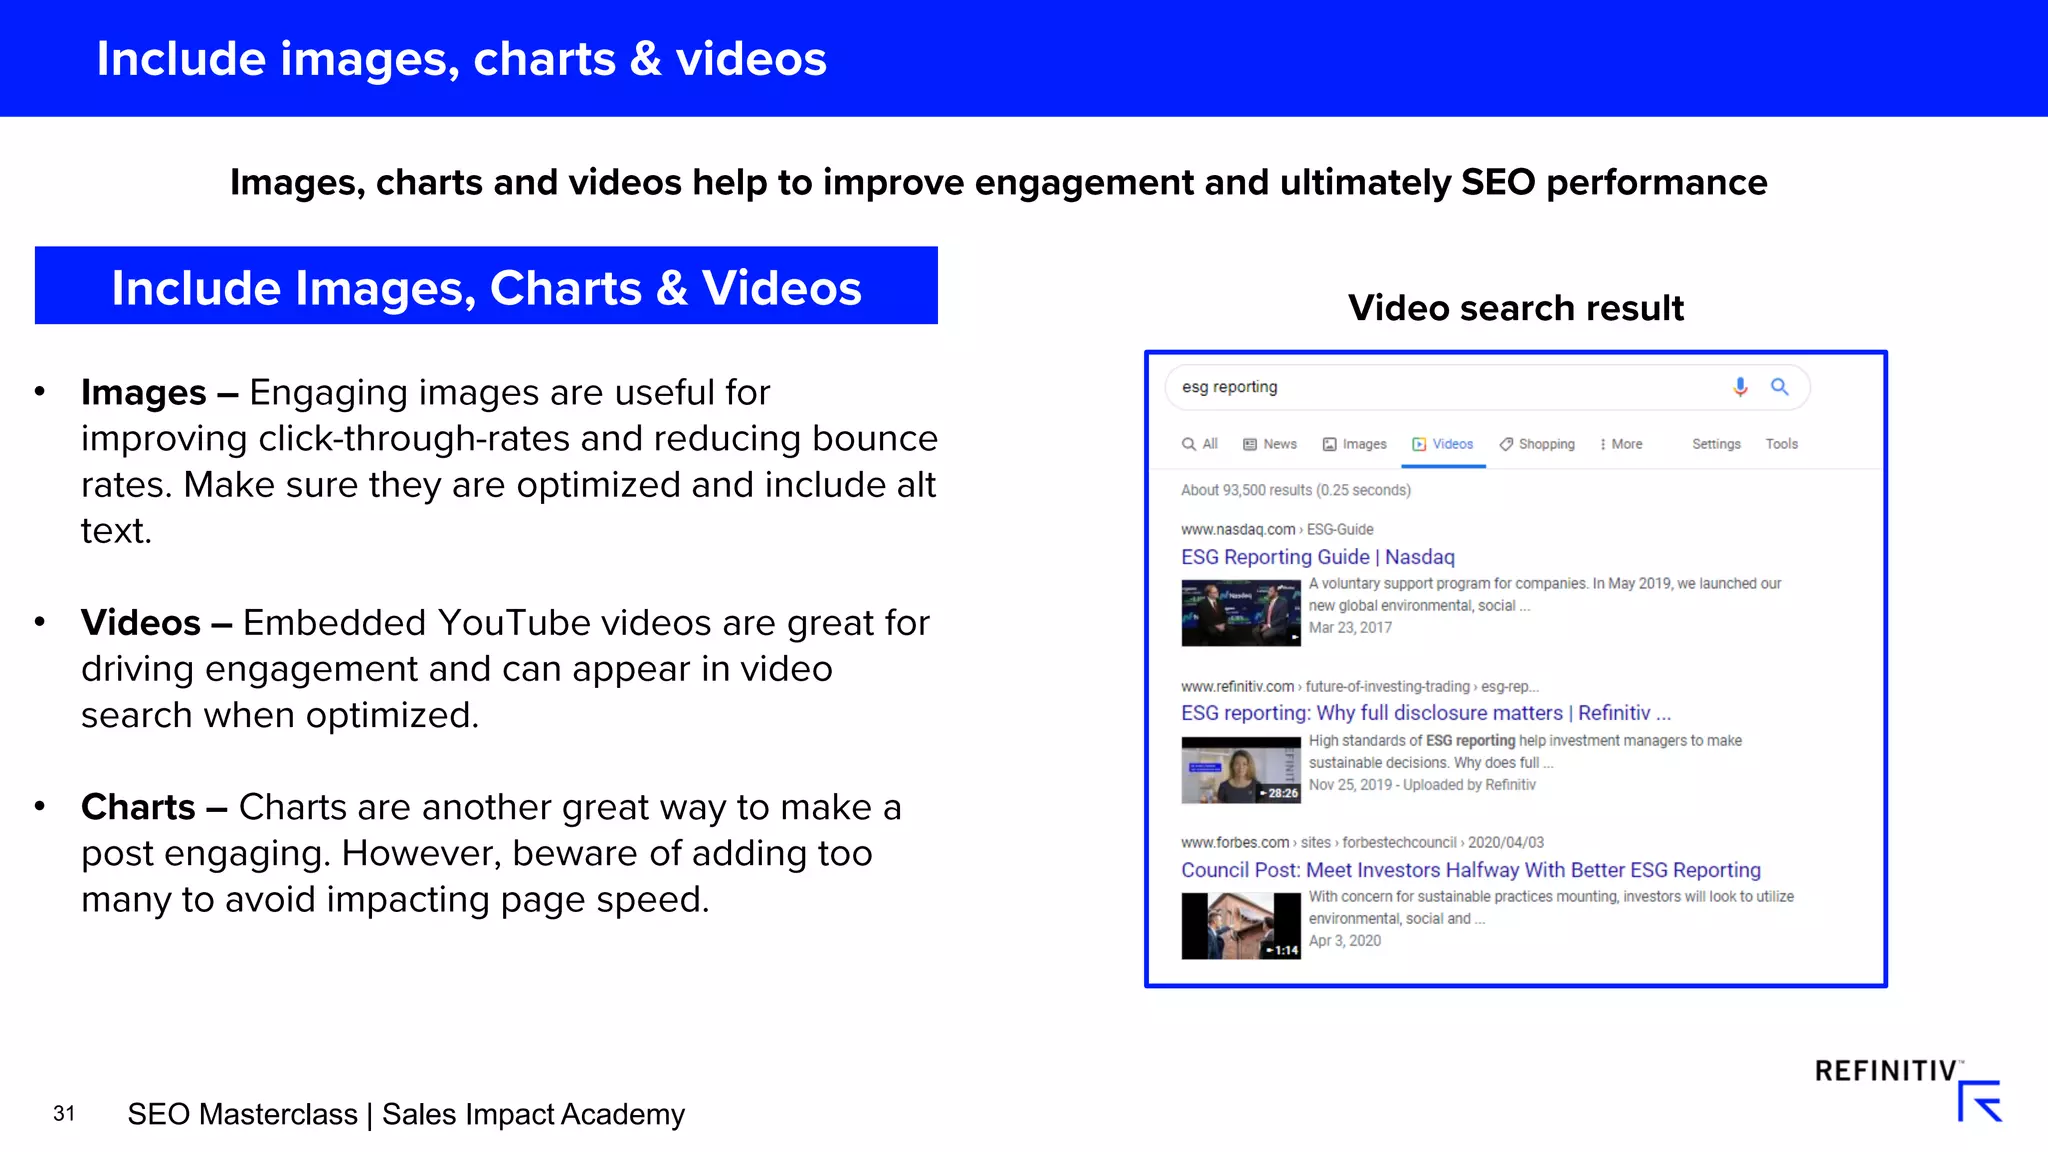This screenshot has height=1152, width=2048.
Task: Click the Include Images, Charts & Videos banner
Action: (x=486, y=286)
